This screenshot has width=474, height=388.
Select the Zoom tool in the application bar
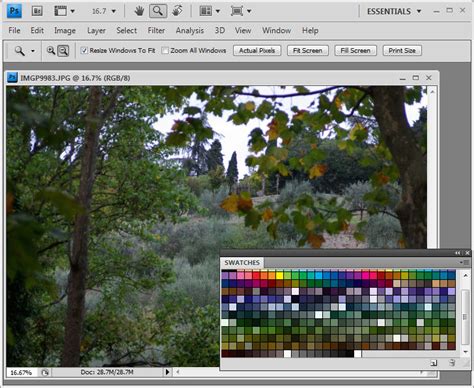[158, 11]
